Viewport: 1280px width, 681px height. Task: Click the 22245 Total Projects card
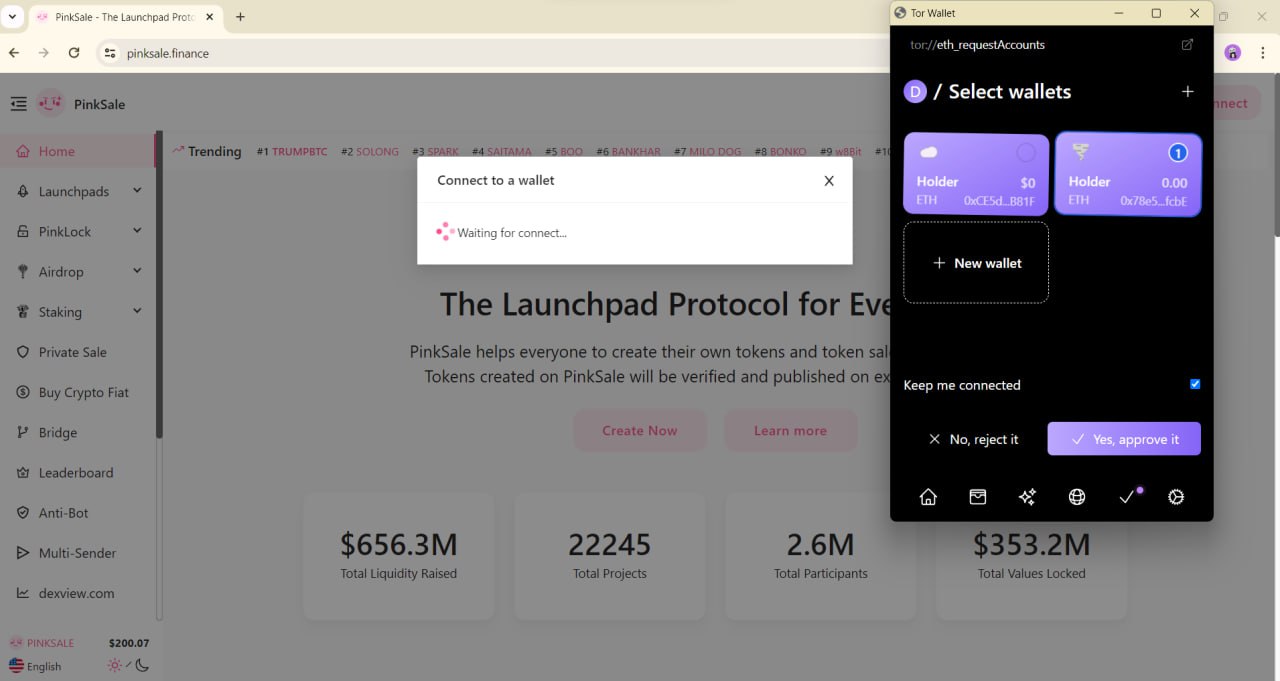pos(609,555)
